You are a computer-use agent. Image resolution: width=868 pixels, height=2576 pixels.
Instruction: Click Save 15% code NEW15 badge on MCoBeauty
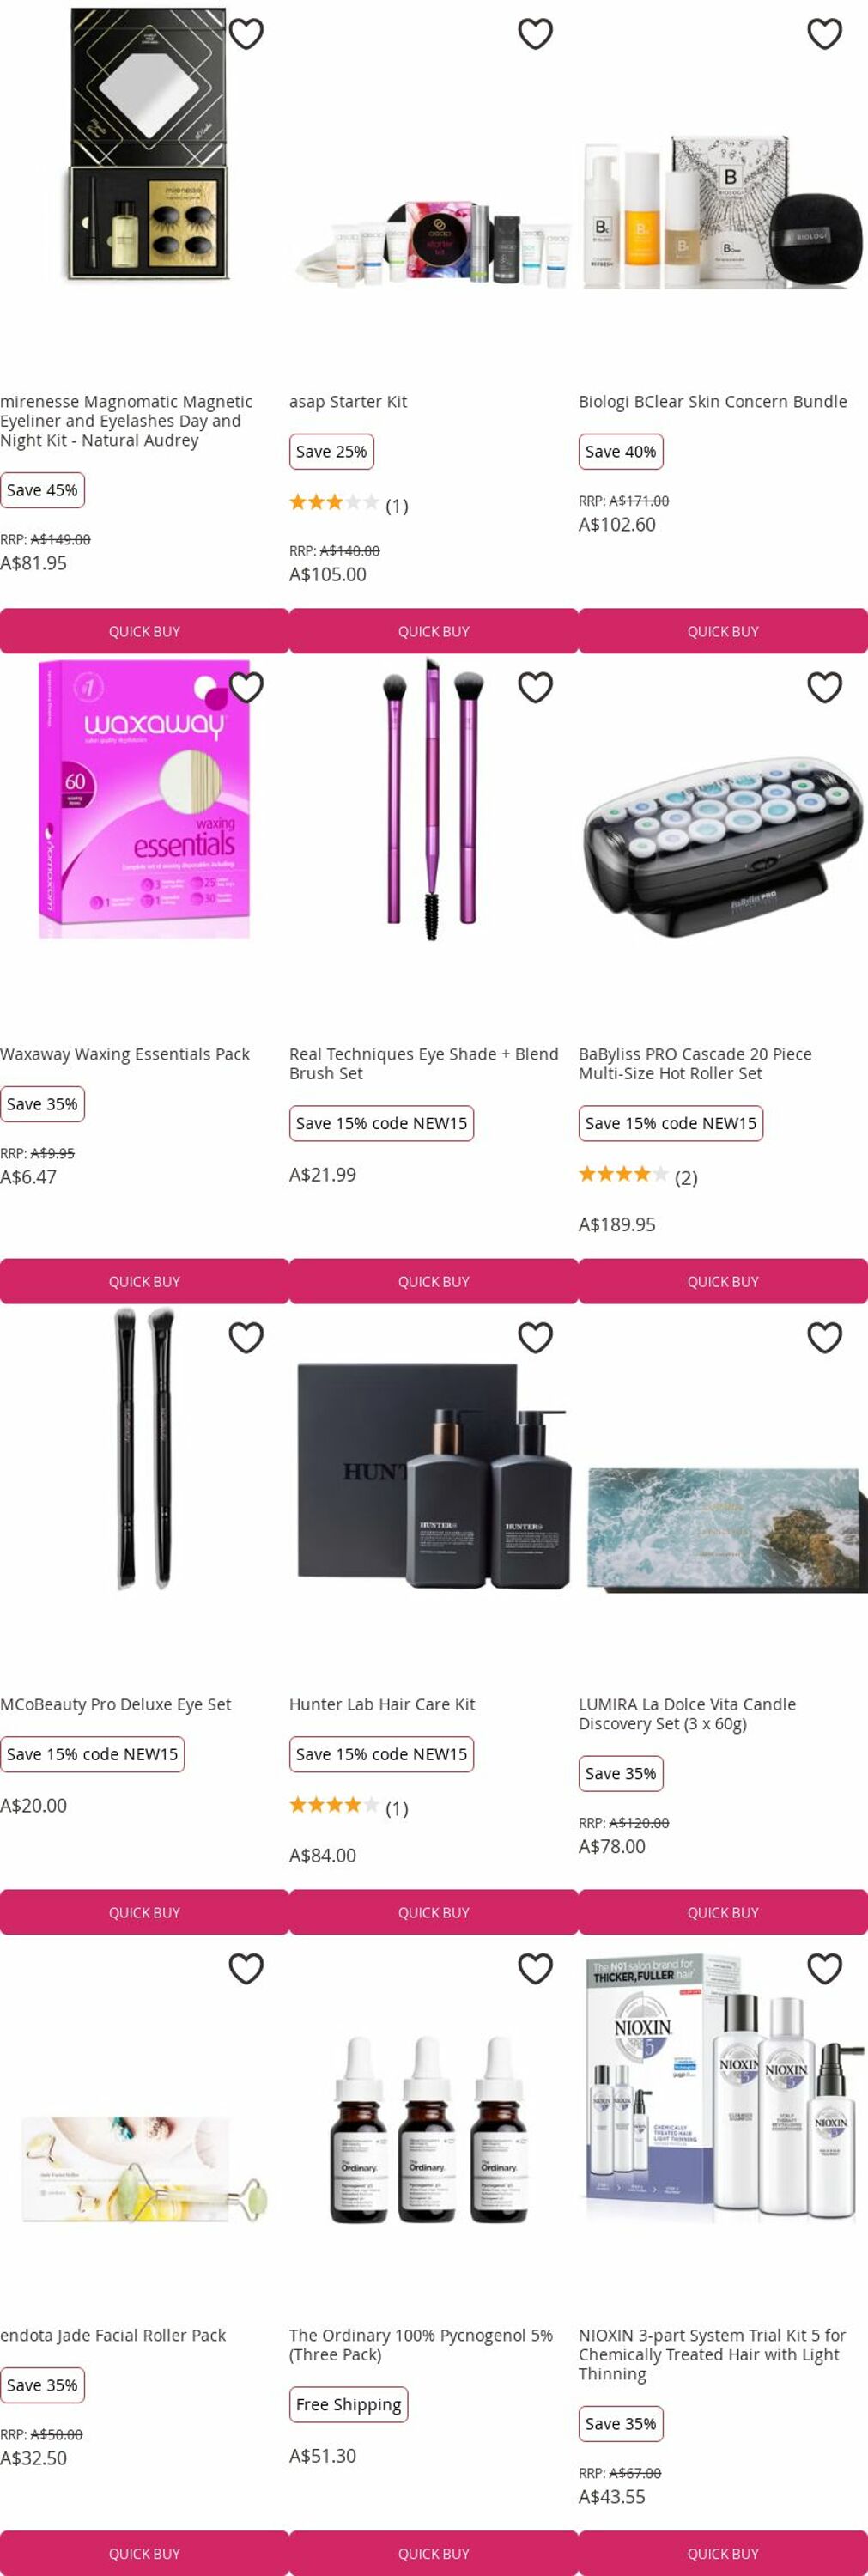click(92, 1754)
